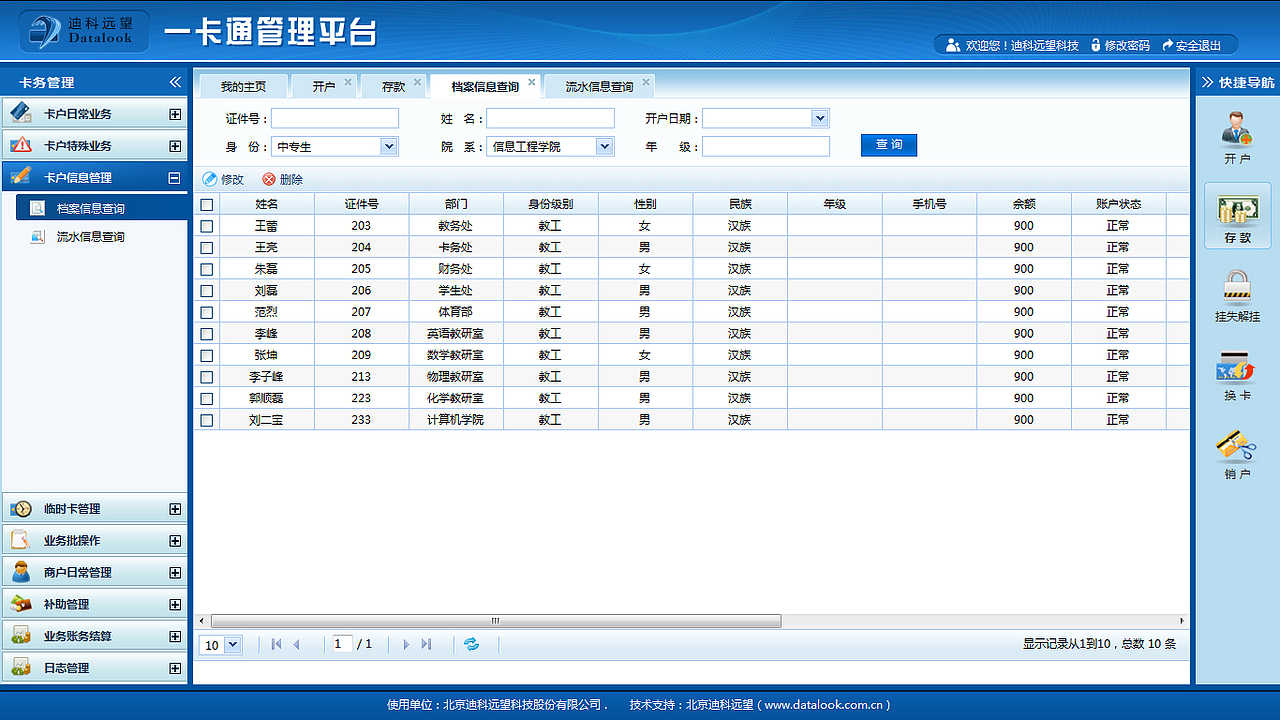Check the row for 李子峰
The image size is (1280, 720).
207,377
